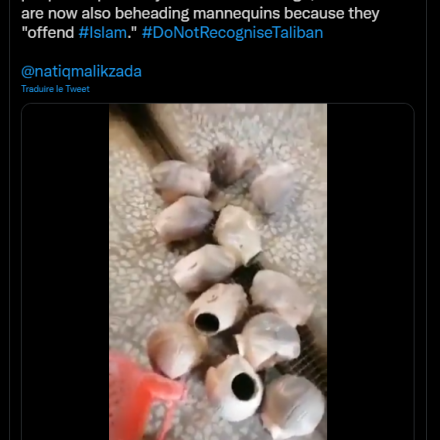The height and width of the screenshot is (440, 440).
Task: Click the upper hollow mannequin head opening
Action: [207, 323]
